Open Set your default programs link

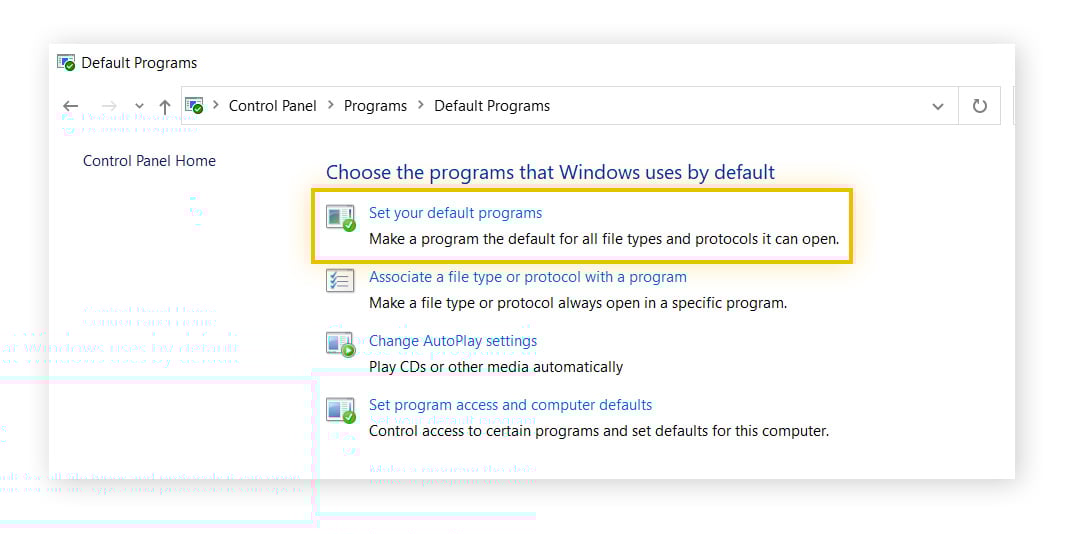click(455, 213)
